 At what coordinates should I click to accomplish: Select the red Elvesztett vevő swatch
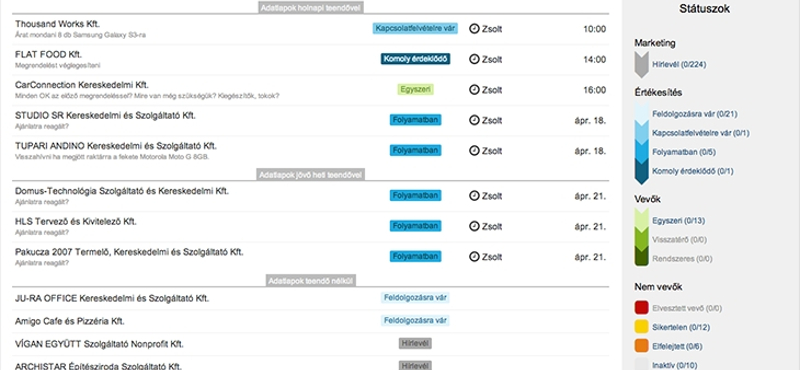coord(641,308)
